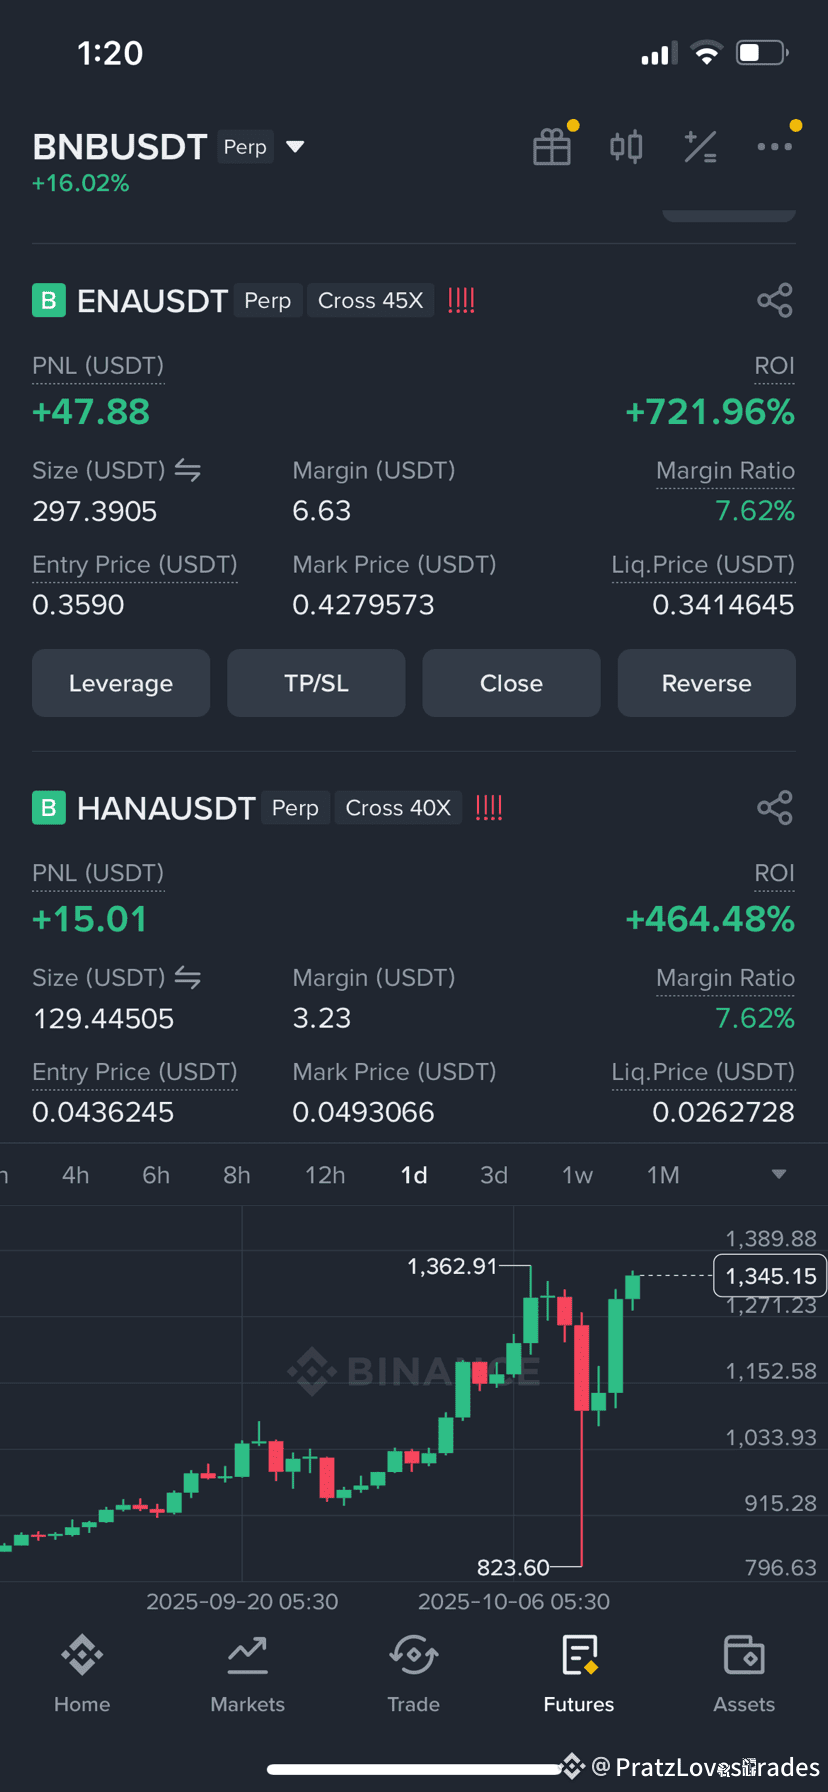Tap the 0.0493066 mark price

coord(363,1112)
